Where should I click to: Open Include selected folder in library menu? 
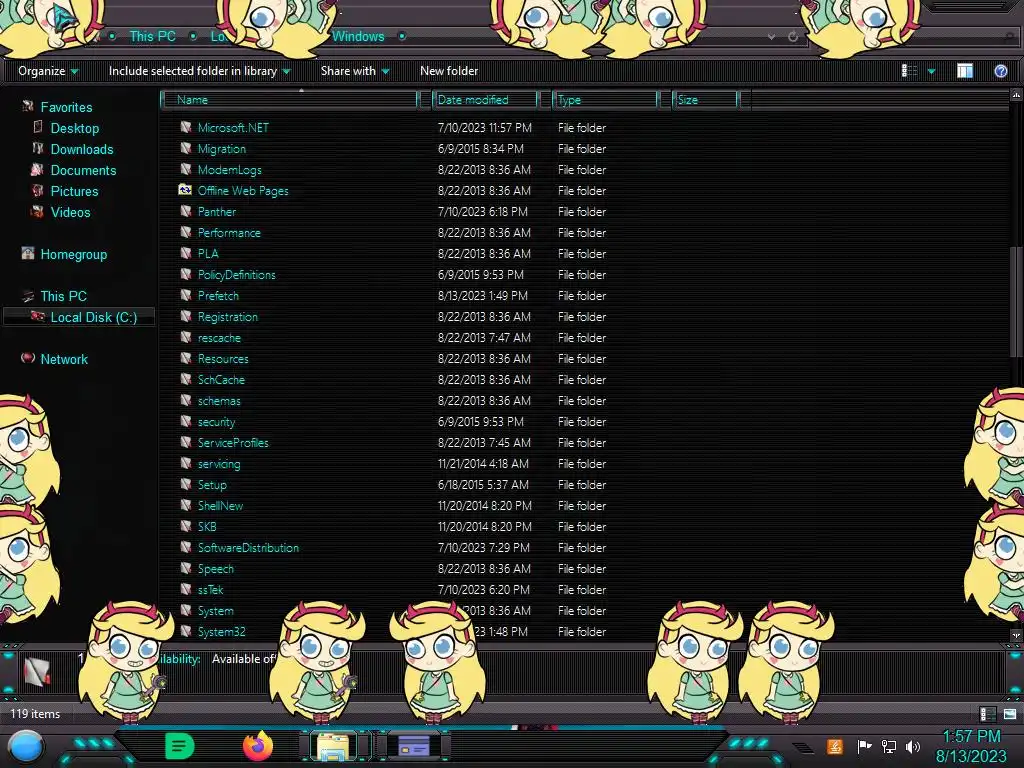pos(199,71)
